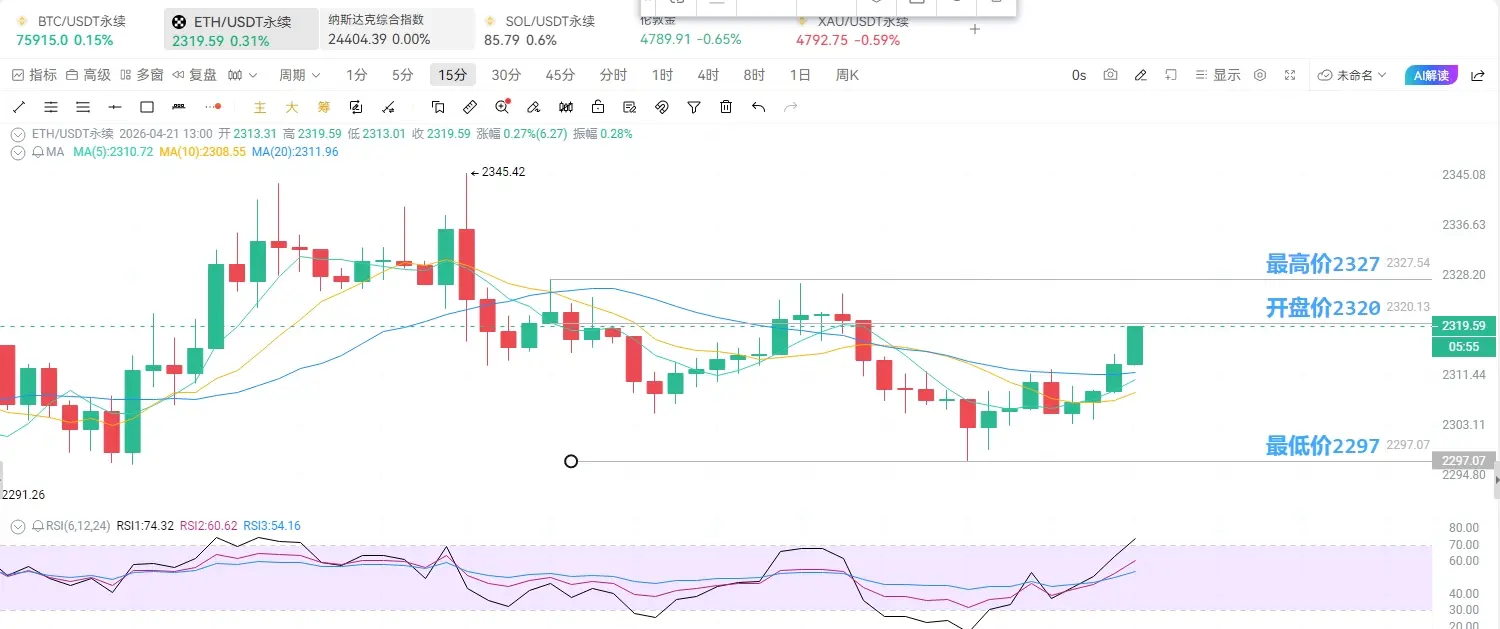The width and height of the screenshot is (1500, 629).
Task: Toggle the lock drawings icon
Action: coord(598,107)
